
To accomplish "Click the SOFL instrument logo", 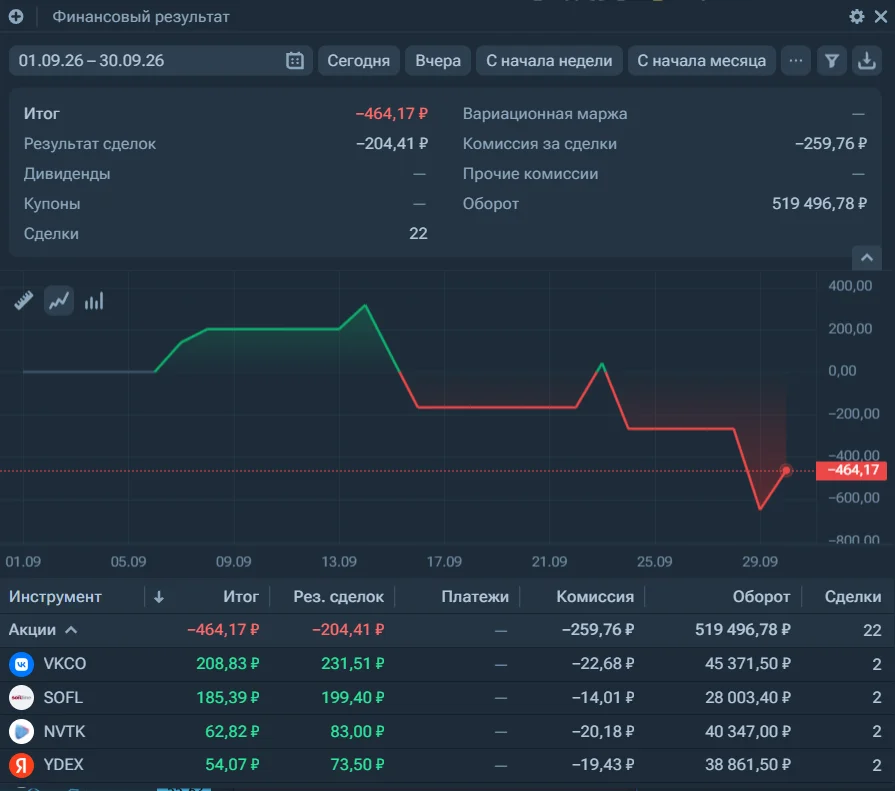I will [21, 697].
